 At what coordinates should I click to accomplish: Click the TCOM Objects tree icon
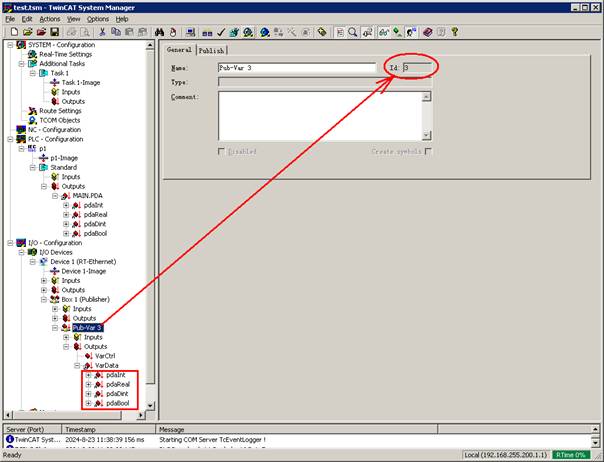pos(31,120)
